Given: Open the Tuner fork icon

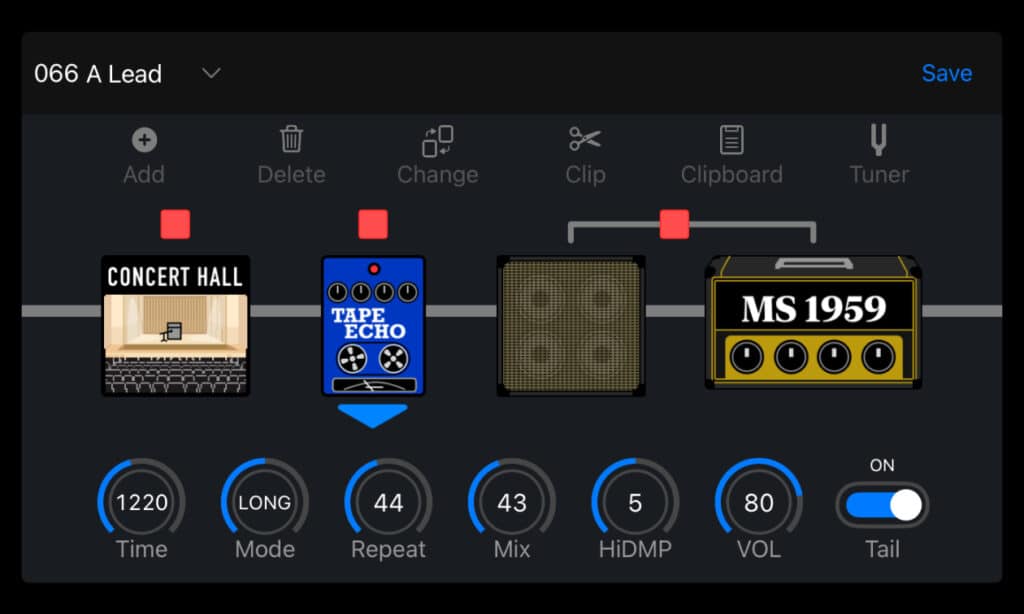Looking at the screenshot, I should coord(879,140).
